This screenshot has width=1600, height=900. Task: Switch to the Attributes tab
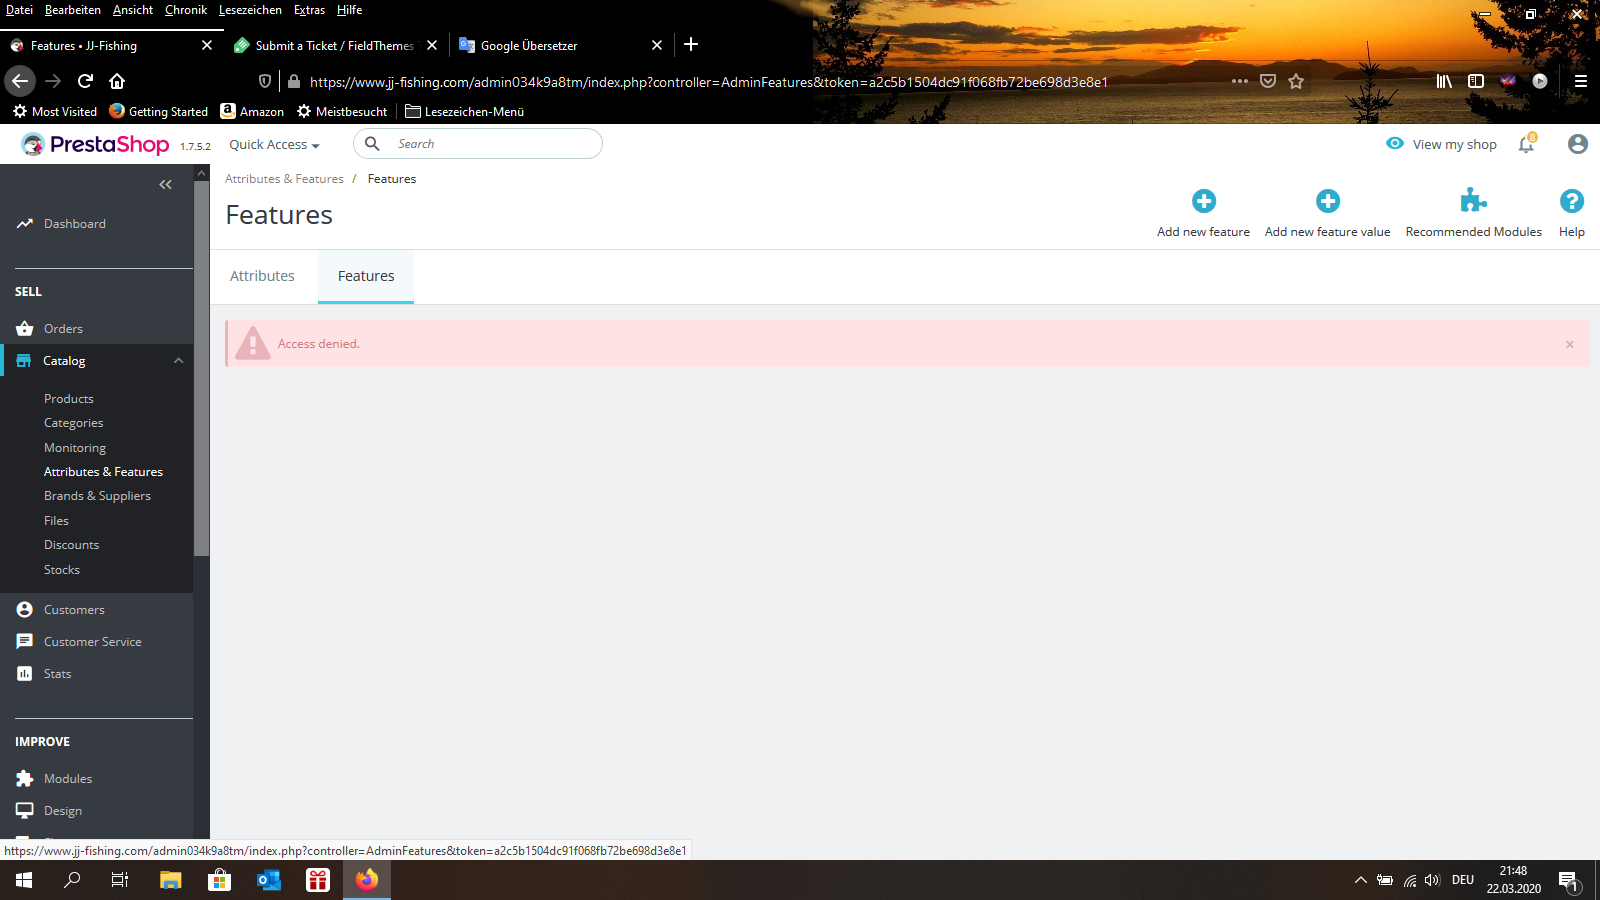point(262,276)
